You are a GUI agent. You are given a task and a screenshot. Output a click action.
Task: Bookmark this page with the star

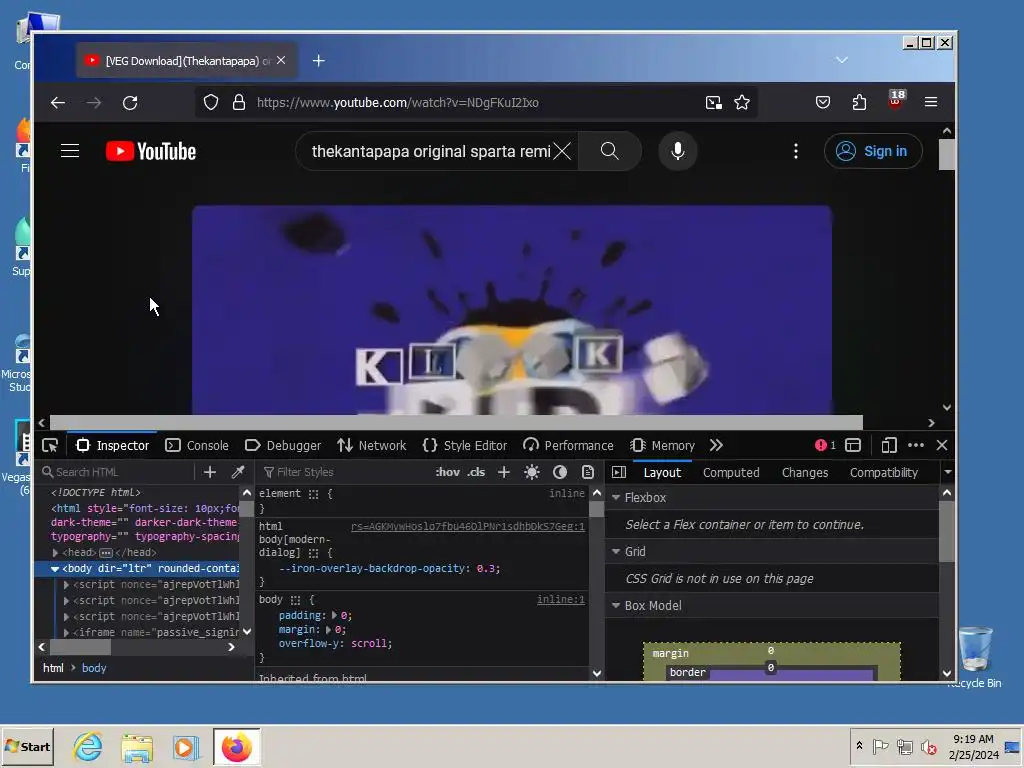pos(742,103)
